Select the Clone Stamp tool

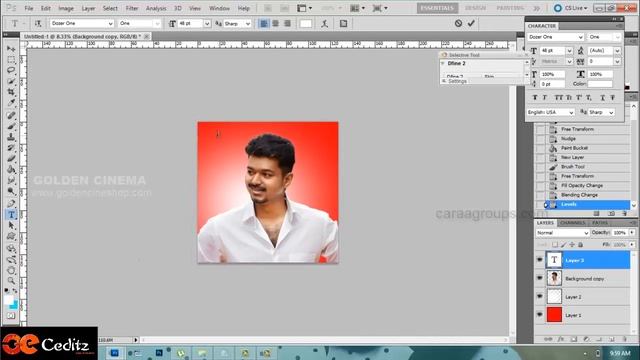coord(11,137)
